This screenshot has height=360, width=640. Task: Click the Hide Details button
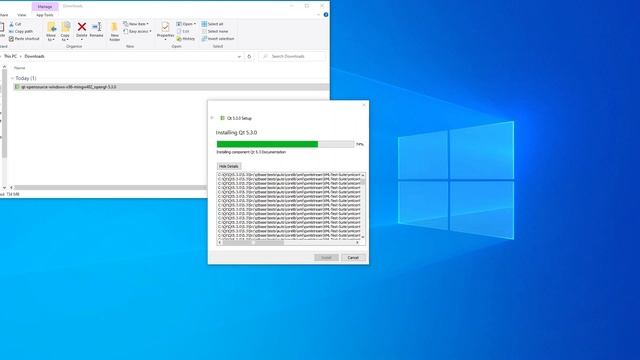229,166
